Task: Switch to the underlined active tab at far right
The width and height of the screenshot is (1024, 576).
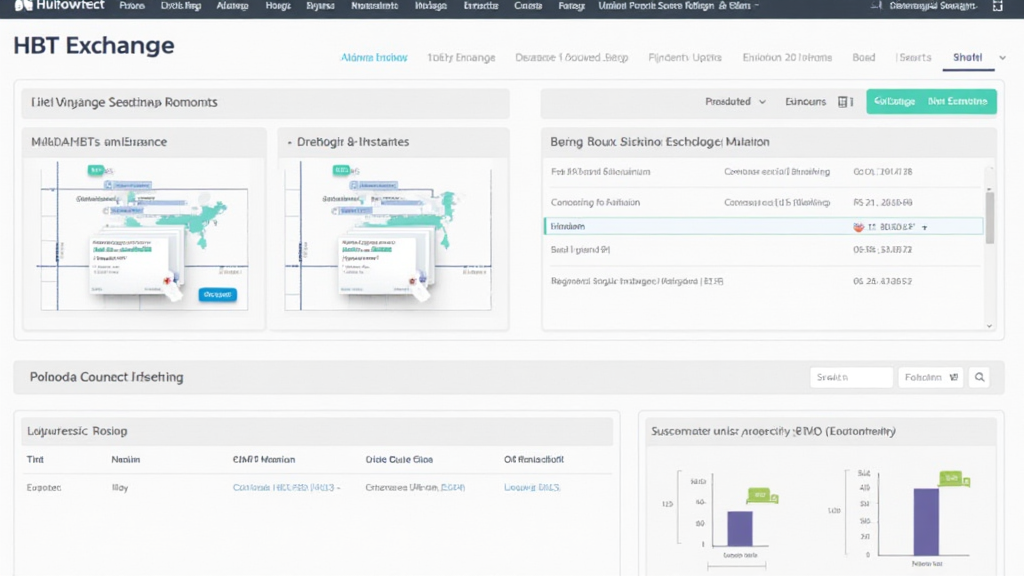Action: click(967, 58)
